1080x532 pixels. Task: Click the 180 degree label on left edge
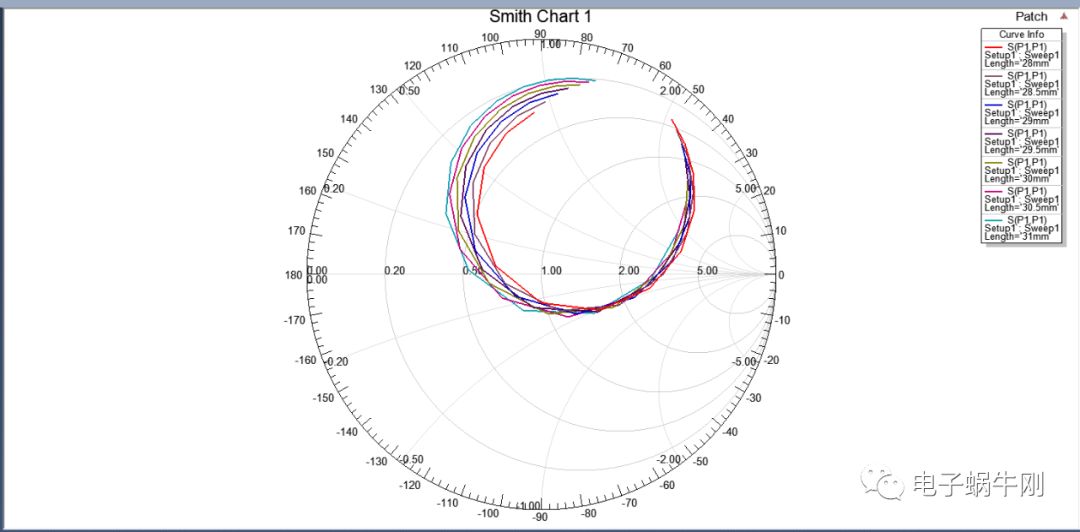(293, 275)
